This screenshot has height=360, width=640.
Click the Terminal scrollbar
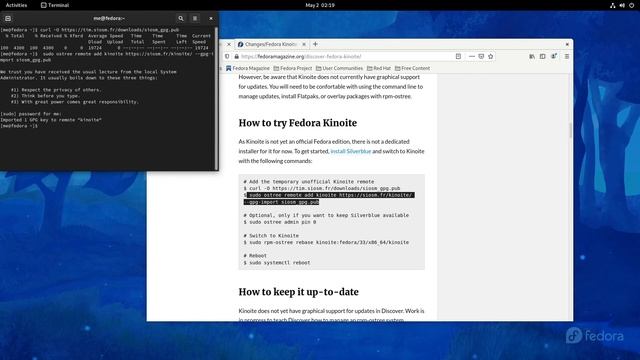coord(216,98)
